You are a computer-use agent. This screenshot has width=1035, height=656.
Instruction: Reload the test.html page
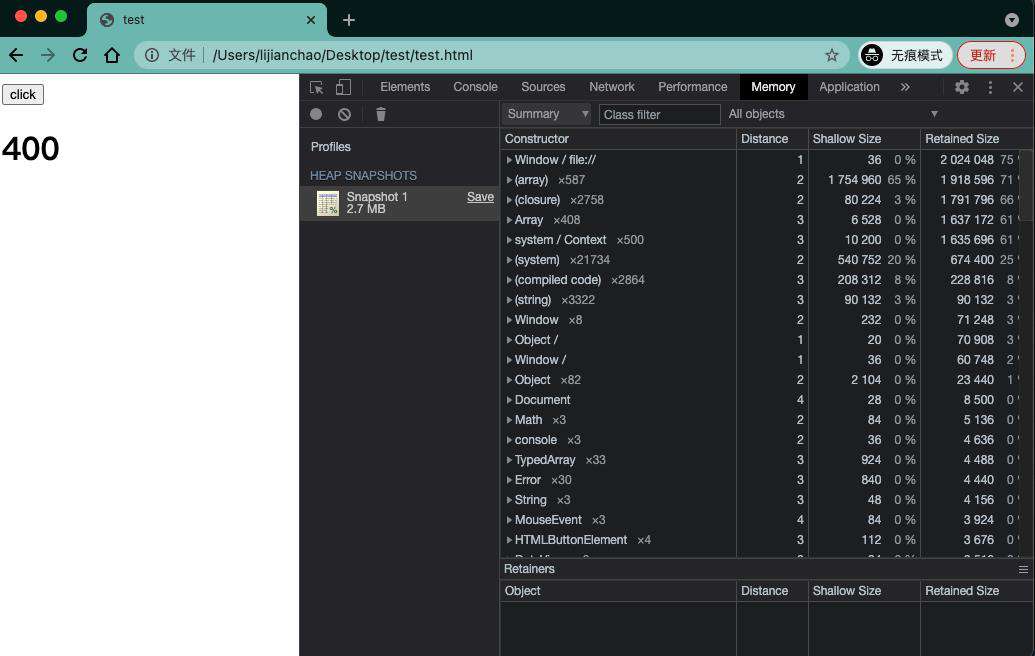tap(80, 55)
